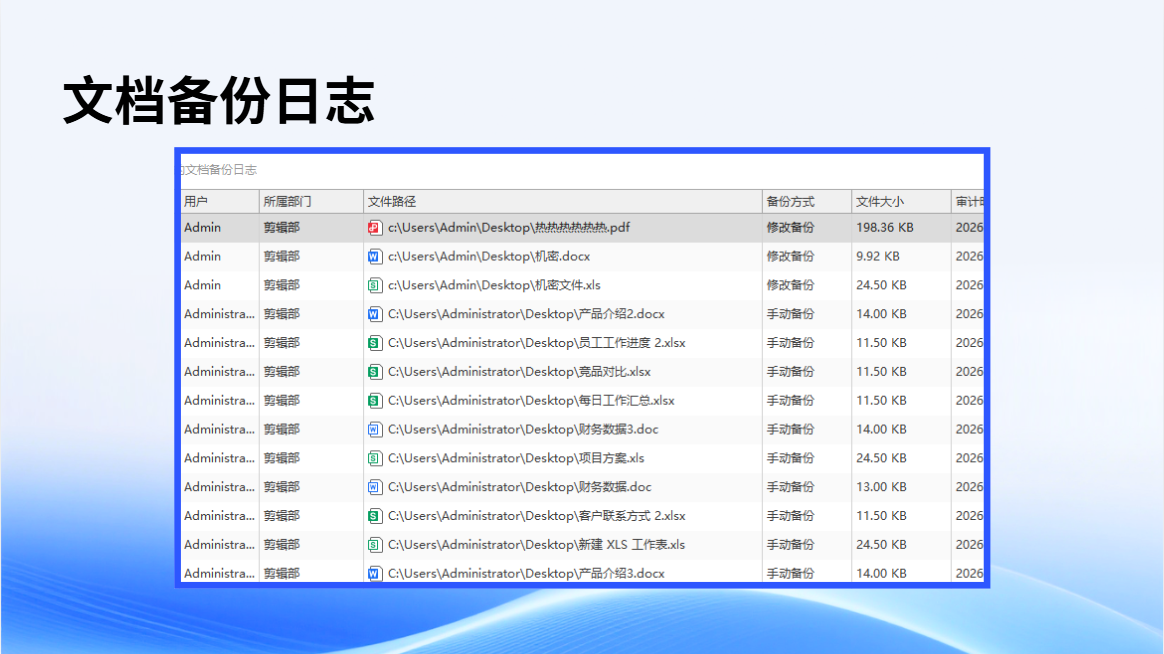1164x654 pixels.
Task: Click the Word icon beside 产品介绍3.docx
Action: (x=375, y=574)
